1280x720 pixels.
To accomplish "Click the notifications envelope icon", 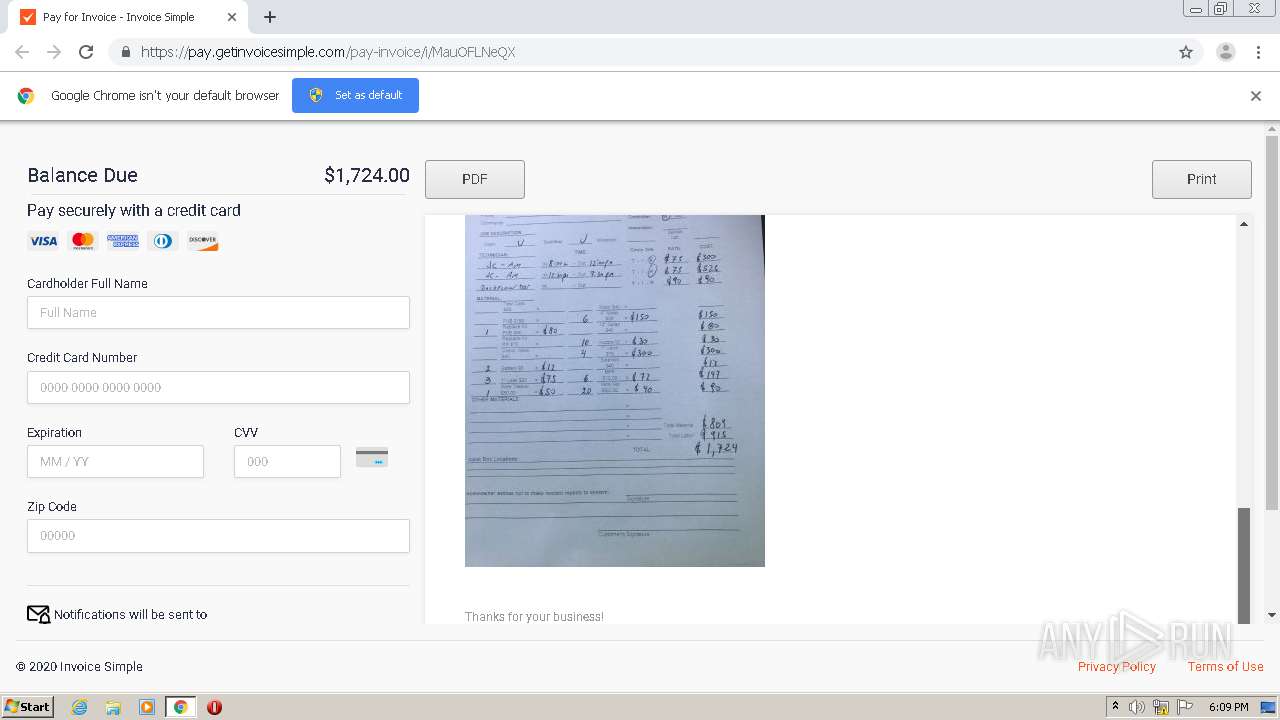I will tap(38, 614).
